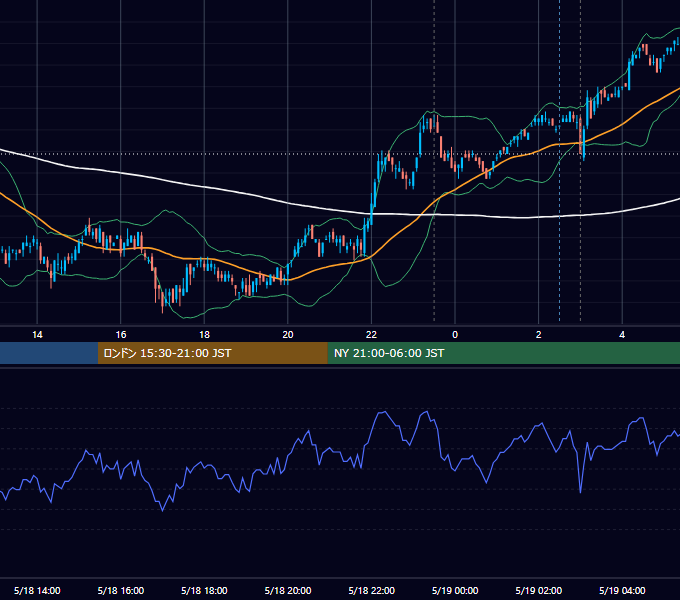Click the 5/18 14:00 time label

coord(37,590)
